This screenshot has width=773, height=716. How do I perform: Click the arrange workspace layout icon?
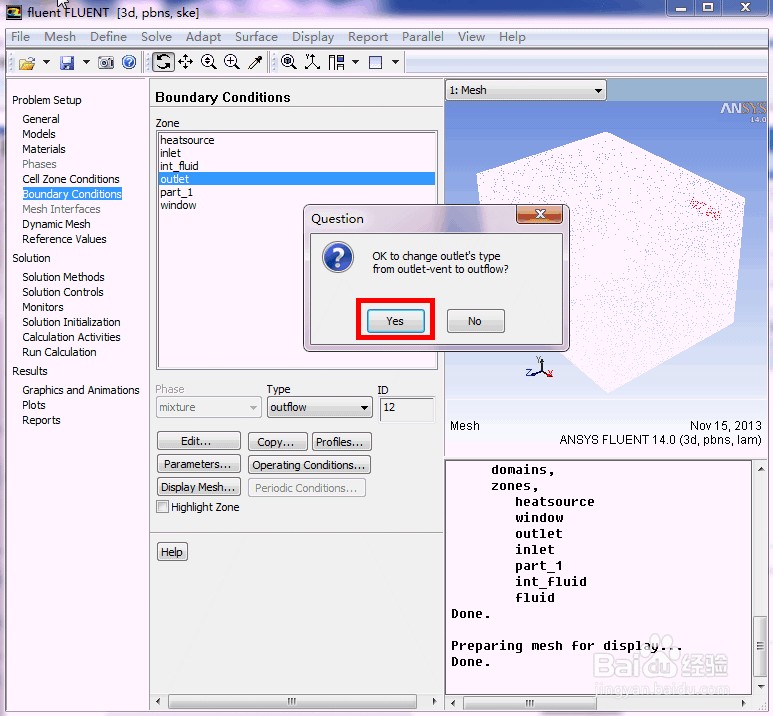337,62
